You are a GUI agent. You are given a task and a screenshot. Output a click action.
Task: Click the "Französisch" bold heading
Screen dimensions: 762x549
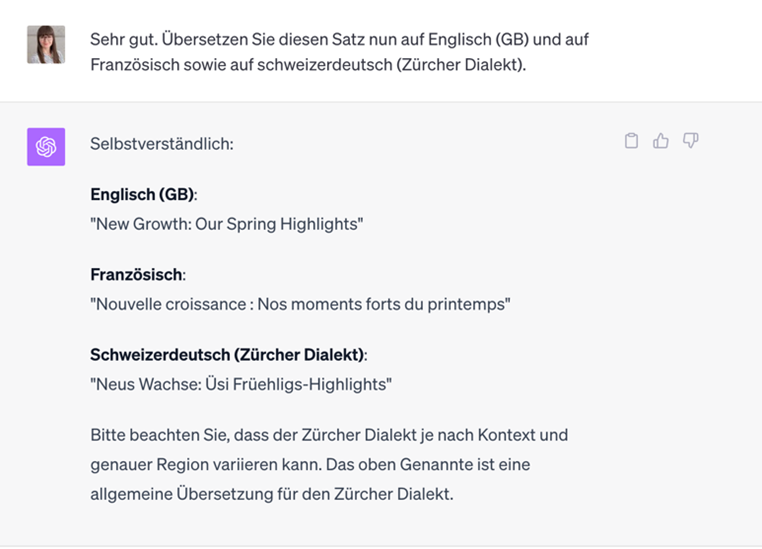point(137,274)
